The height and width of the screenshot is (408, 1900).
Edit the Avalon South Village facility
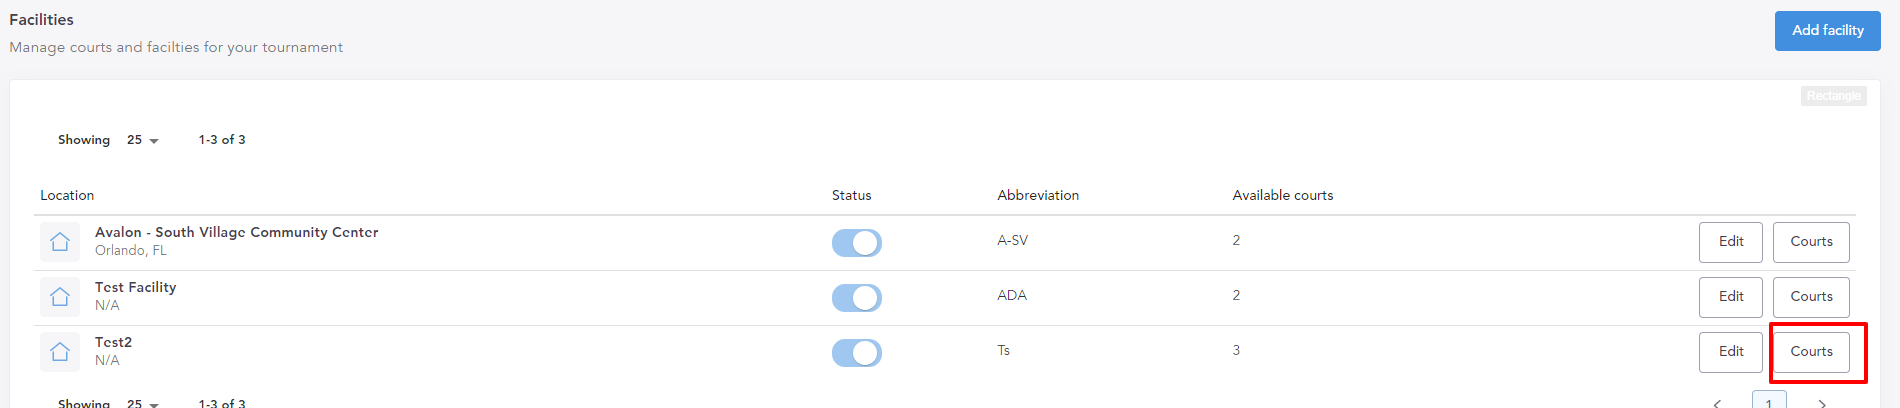click(x=1731, y=242)
